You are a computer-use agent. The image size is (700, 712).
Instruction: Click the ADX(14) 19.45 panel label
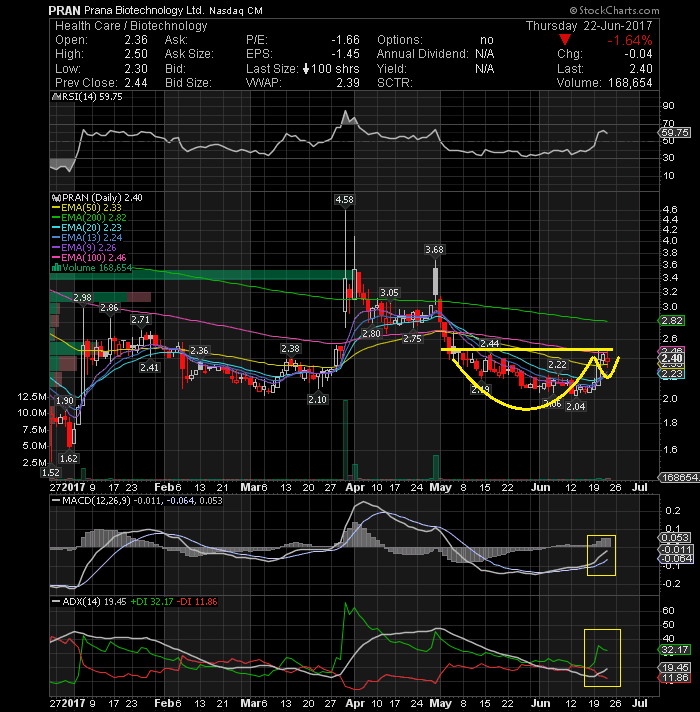pyautogui.click(x=94, y=602)
